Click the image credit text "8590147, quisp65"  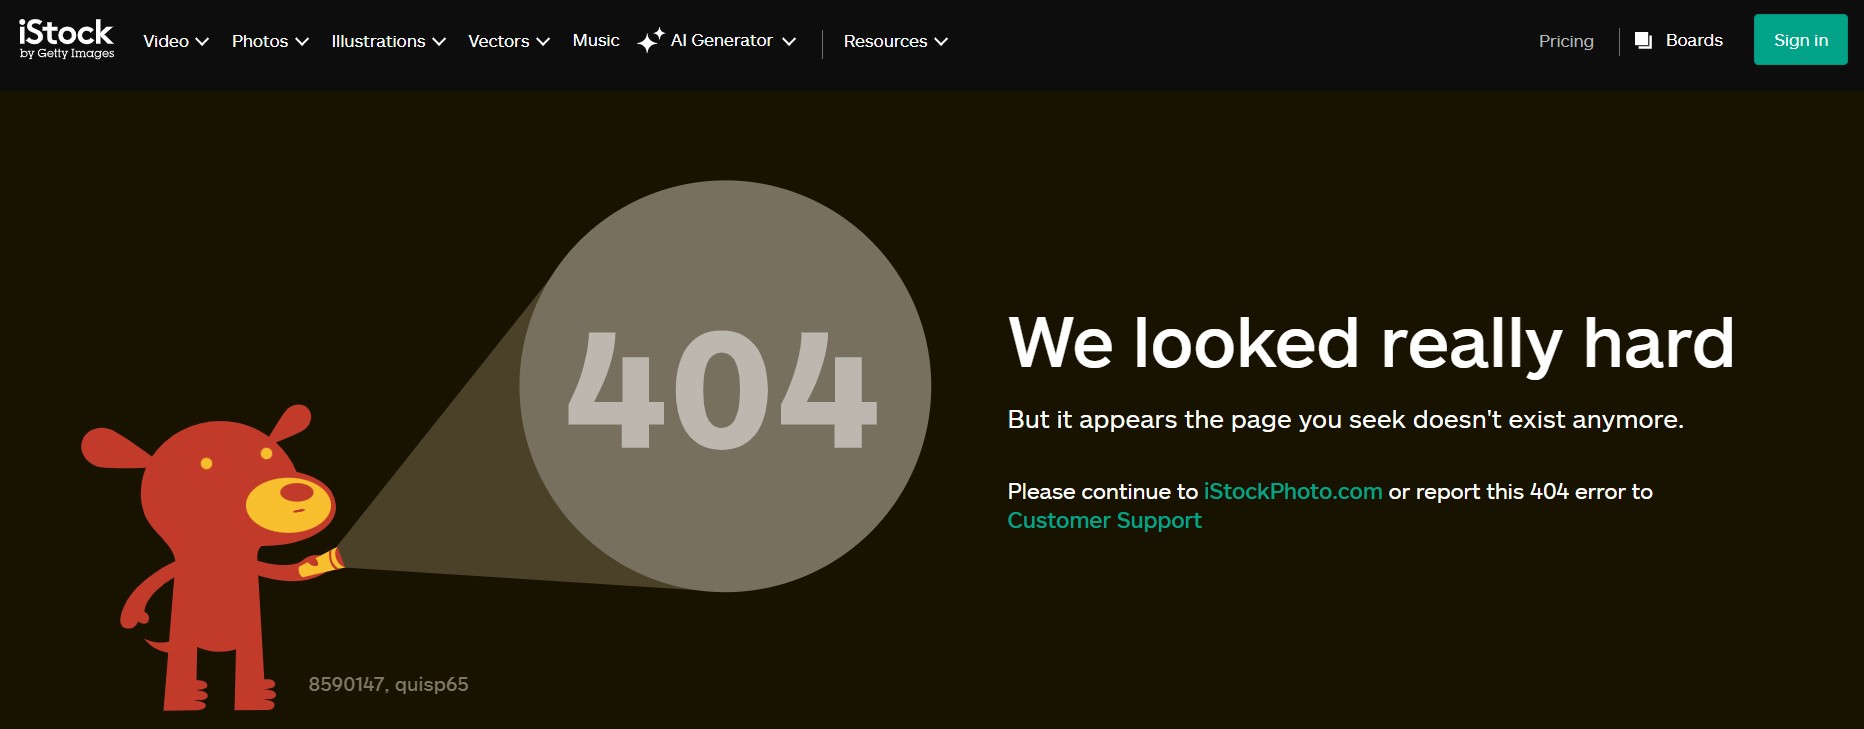(388, 684)
